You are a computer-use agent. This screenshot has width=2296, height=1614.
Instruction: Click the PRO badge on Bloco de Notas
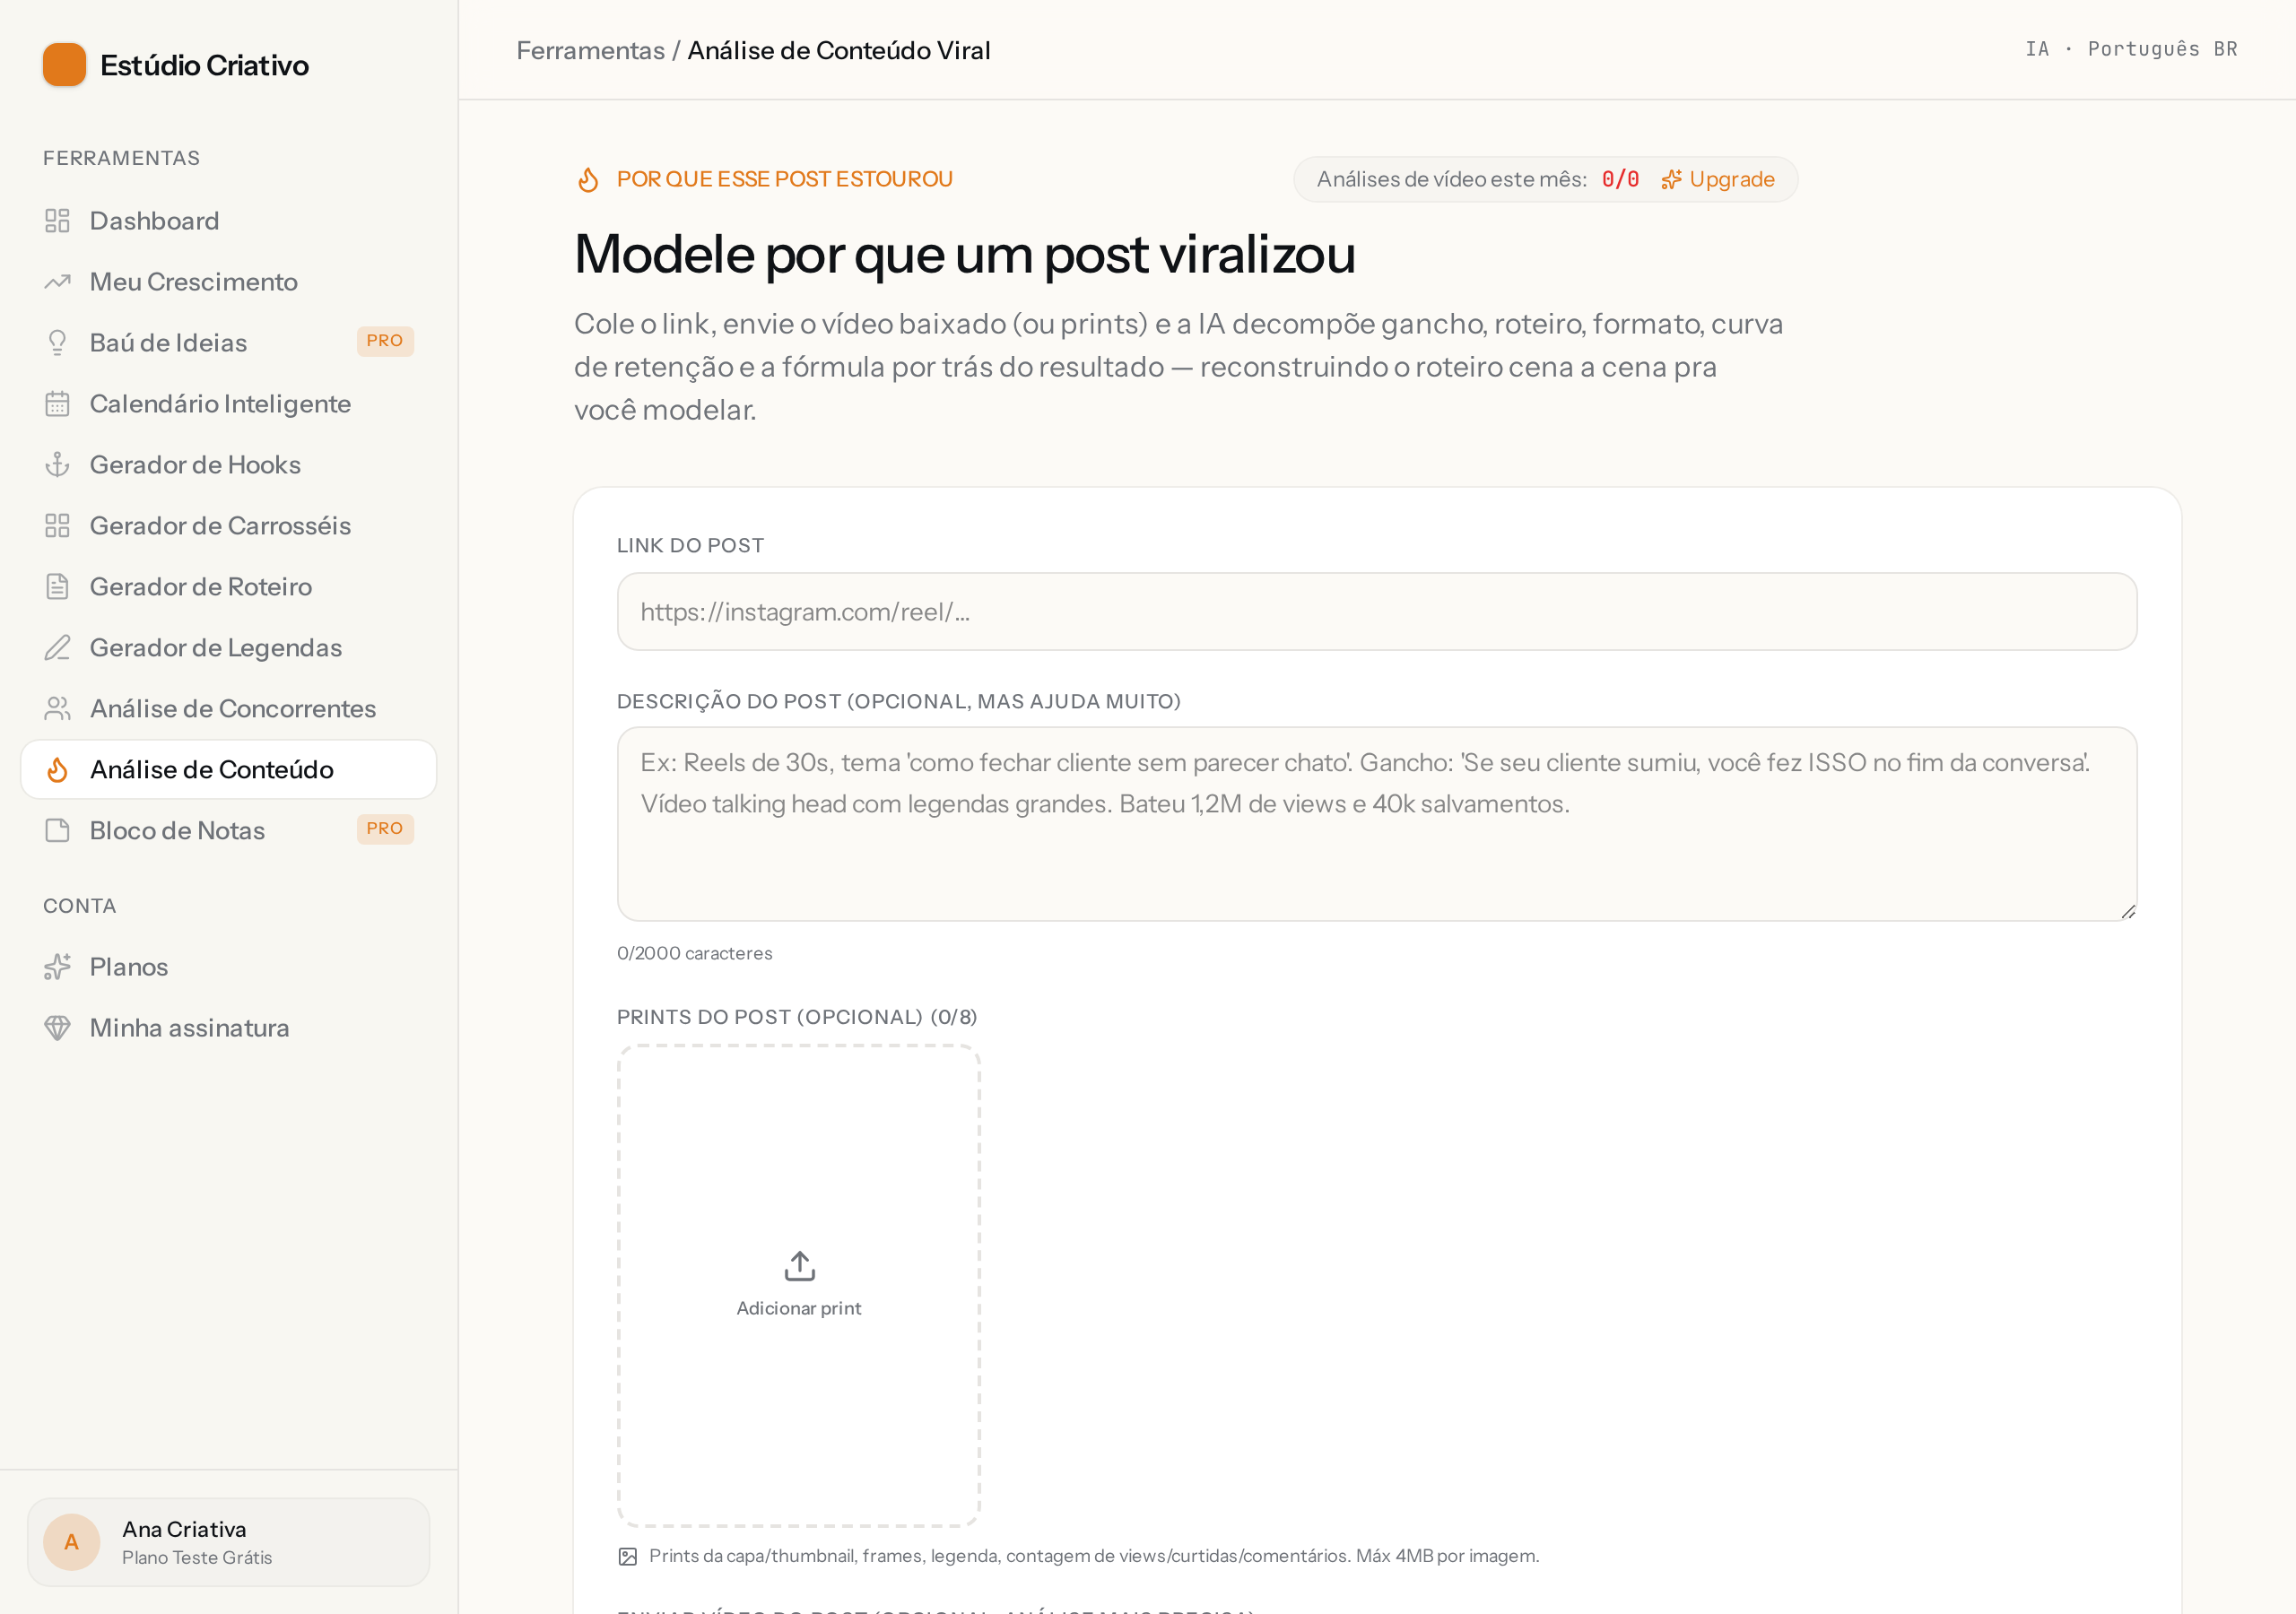tap(385, 829)
